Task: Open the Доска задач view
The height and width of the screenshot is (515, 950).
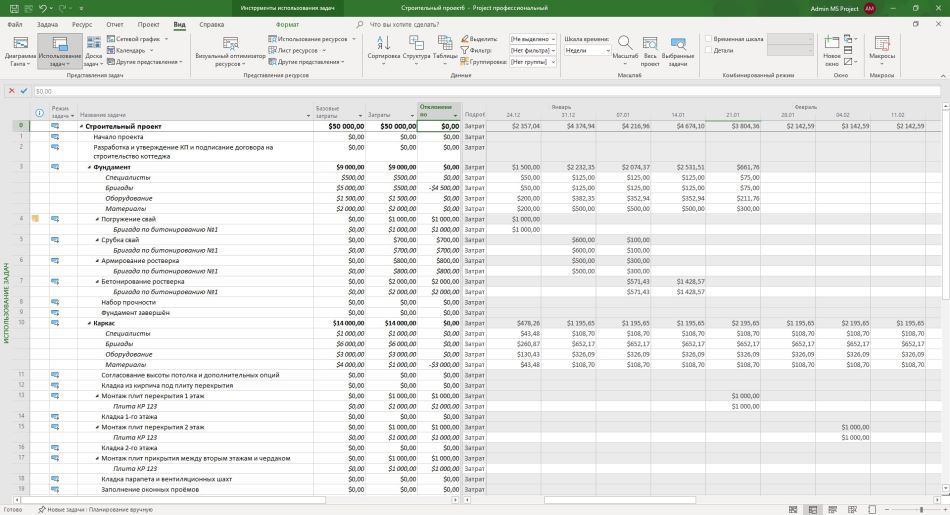Action: point(94,51)
